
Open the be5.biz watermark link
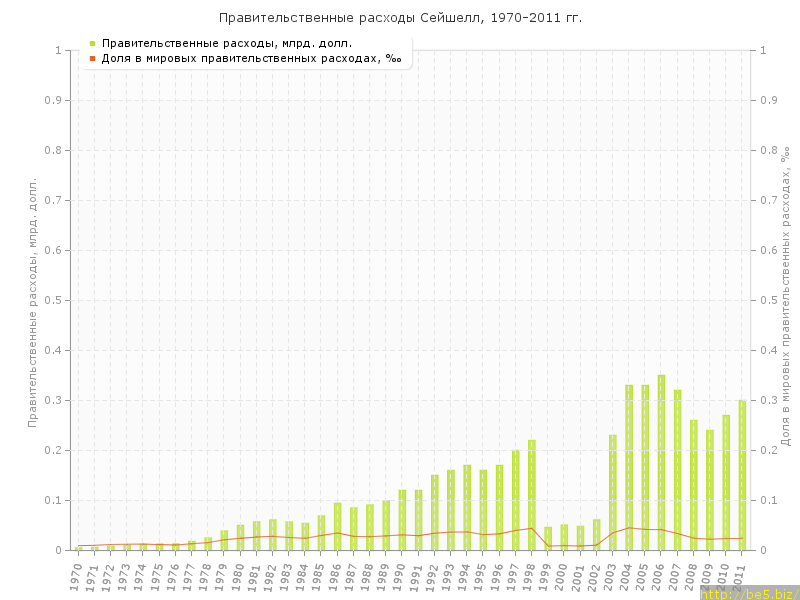click(x=749, y=593)
